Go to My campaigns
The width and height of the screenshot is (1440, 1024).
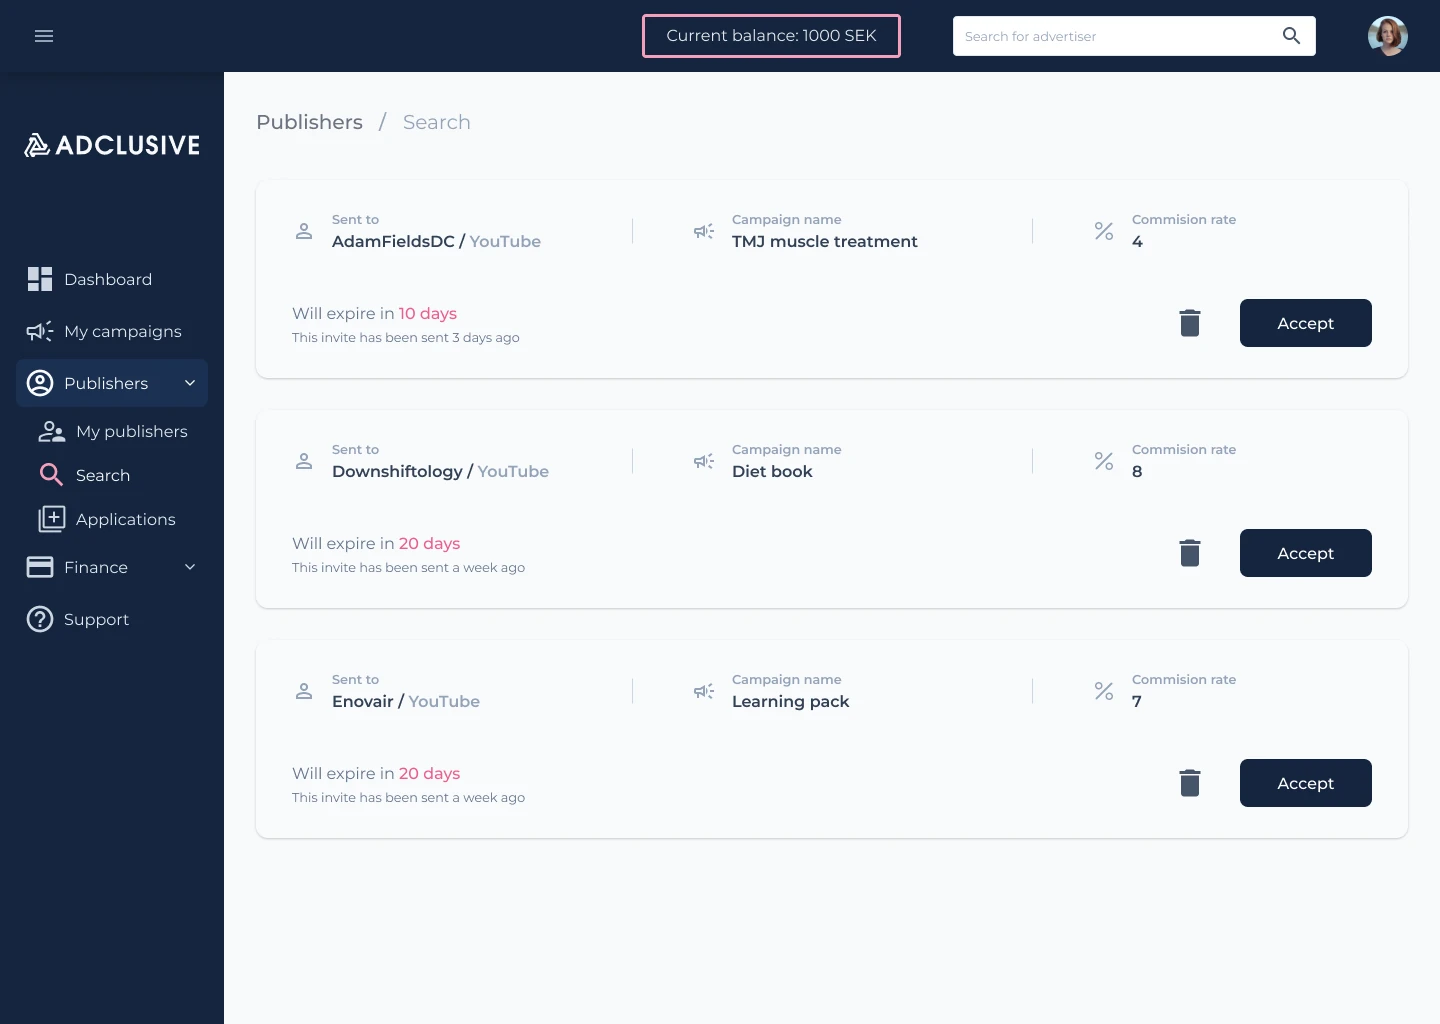pyautogui.click(x=112, y=331)
